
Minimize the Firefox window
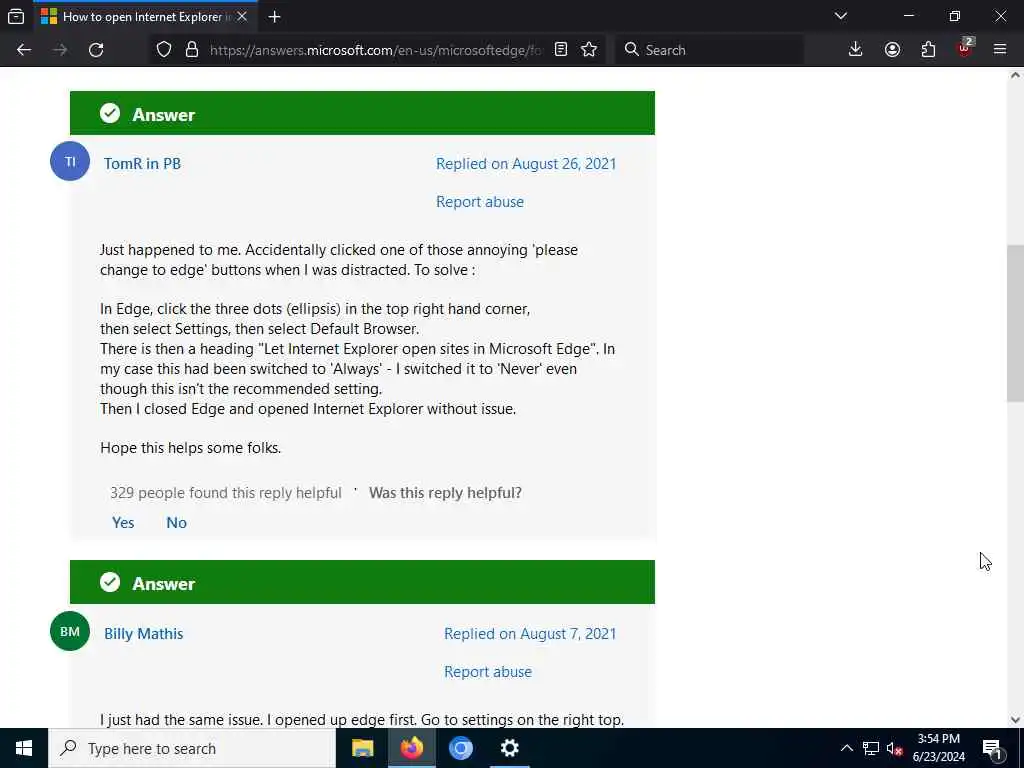(x=908, y=16)
